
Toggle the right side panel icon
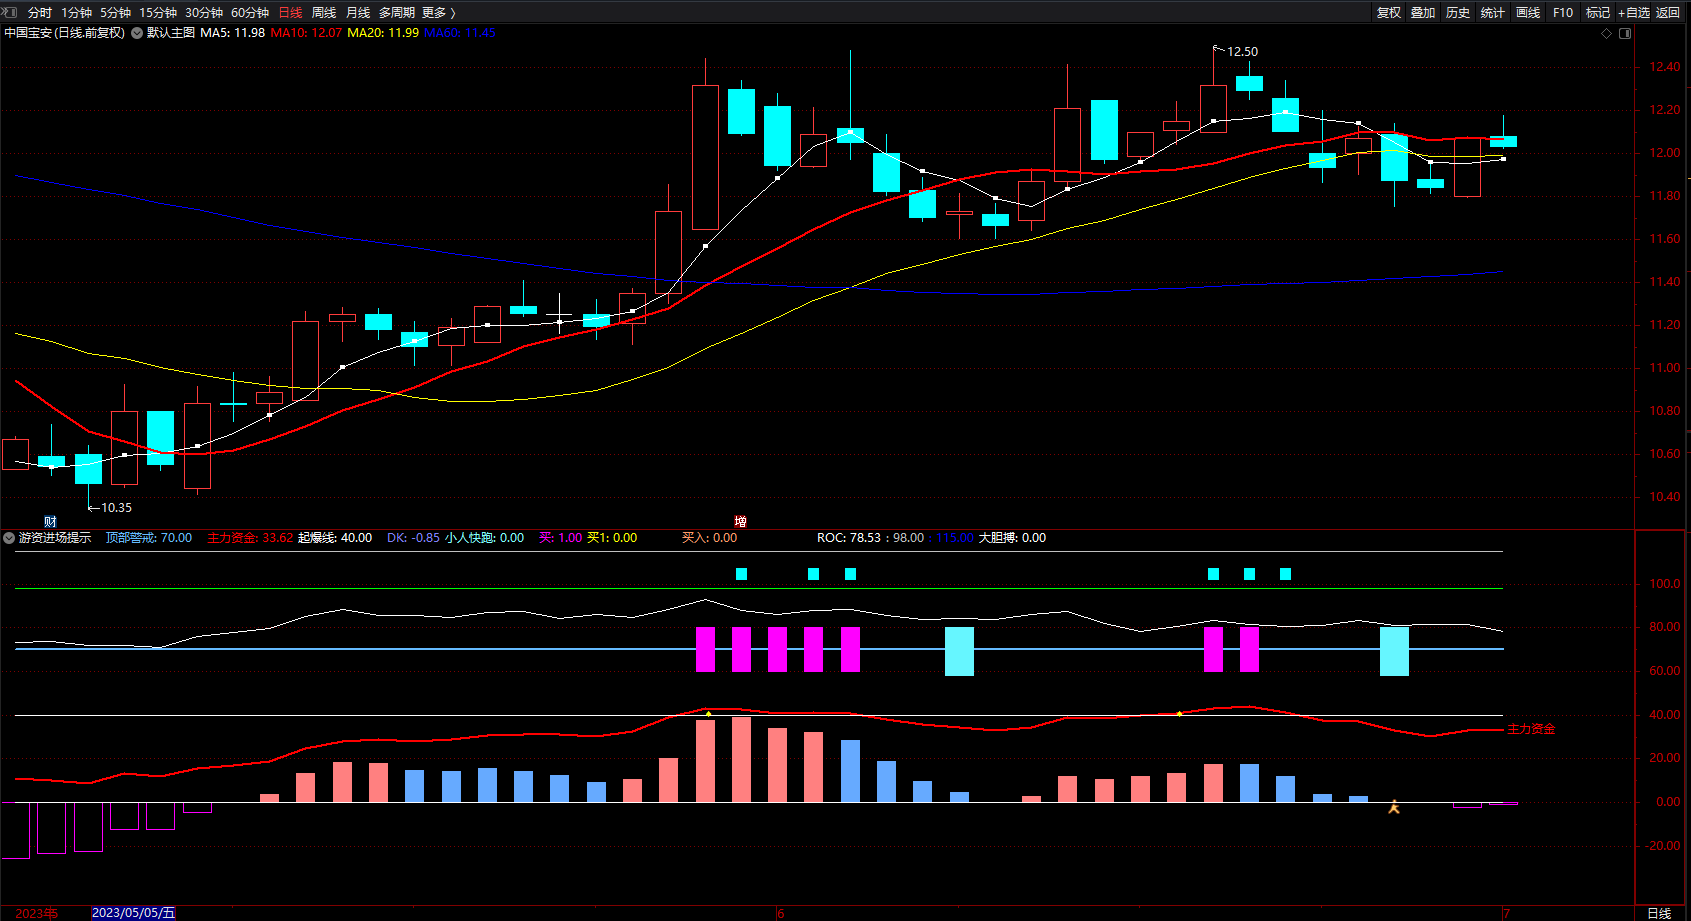[x=1625, y=33]
